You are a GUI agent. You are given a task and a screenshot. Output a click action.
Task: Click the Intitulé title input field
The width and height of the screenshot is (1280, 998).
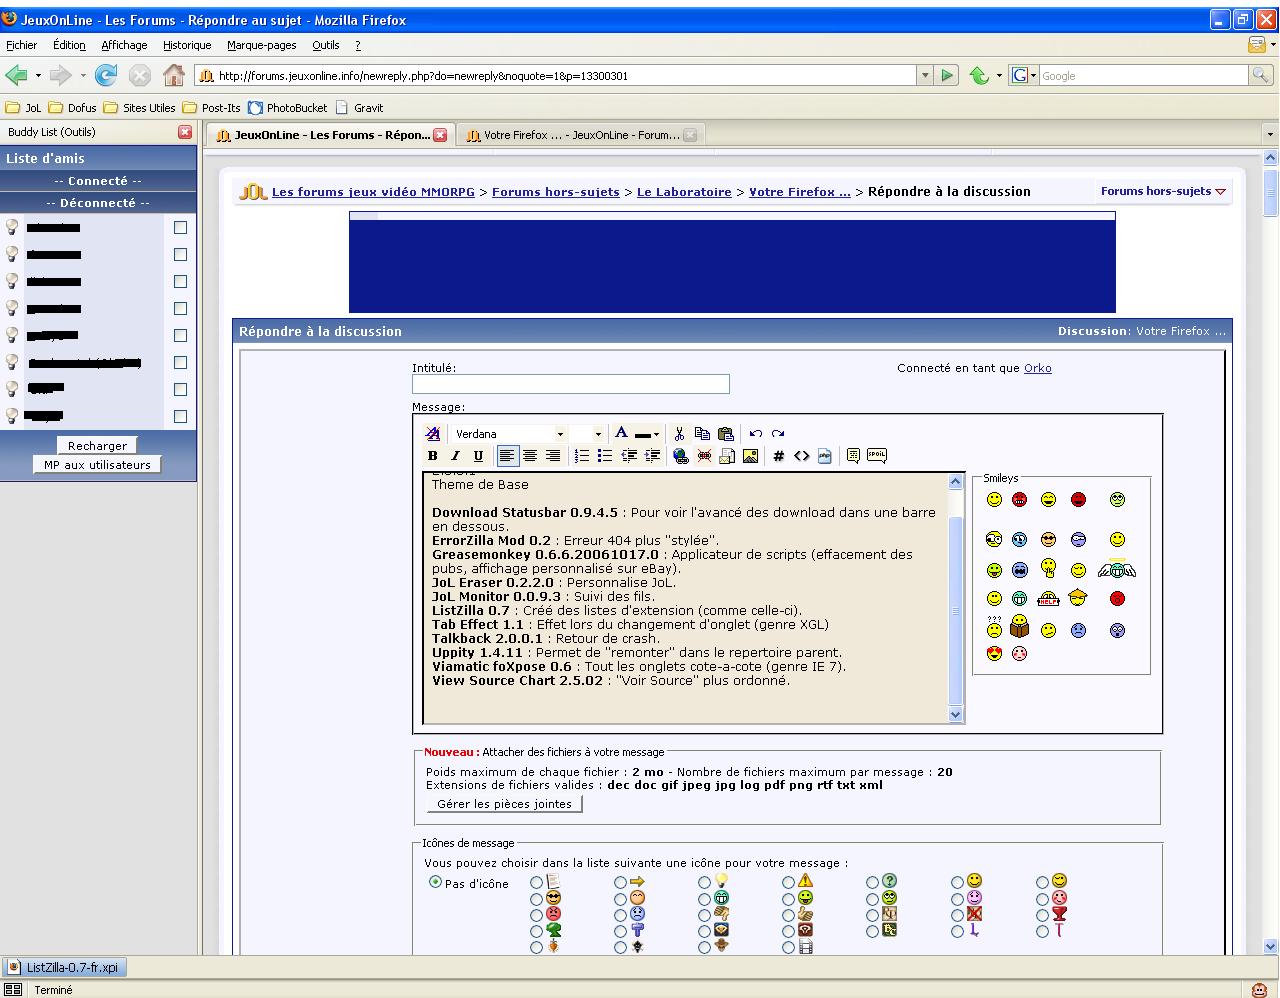[571, 384]
